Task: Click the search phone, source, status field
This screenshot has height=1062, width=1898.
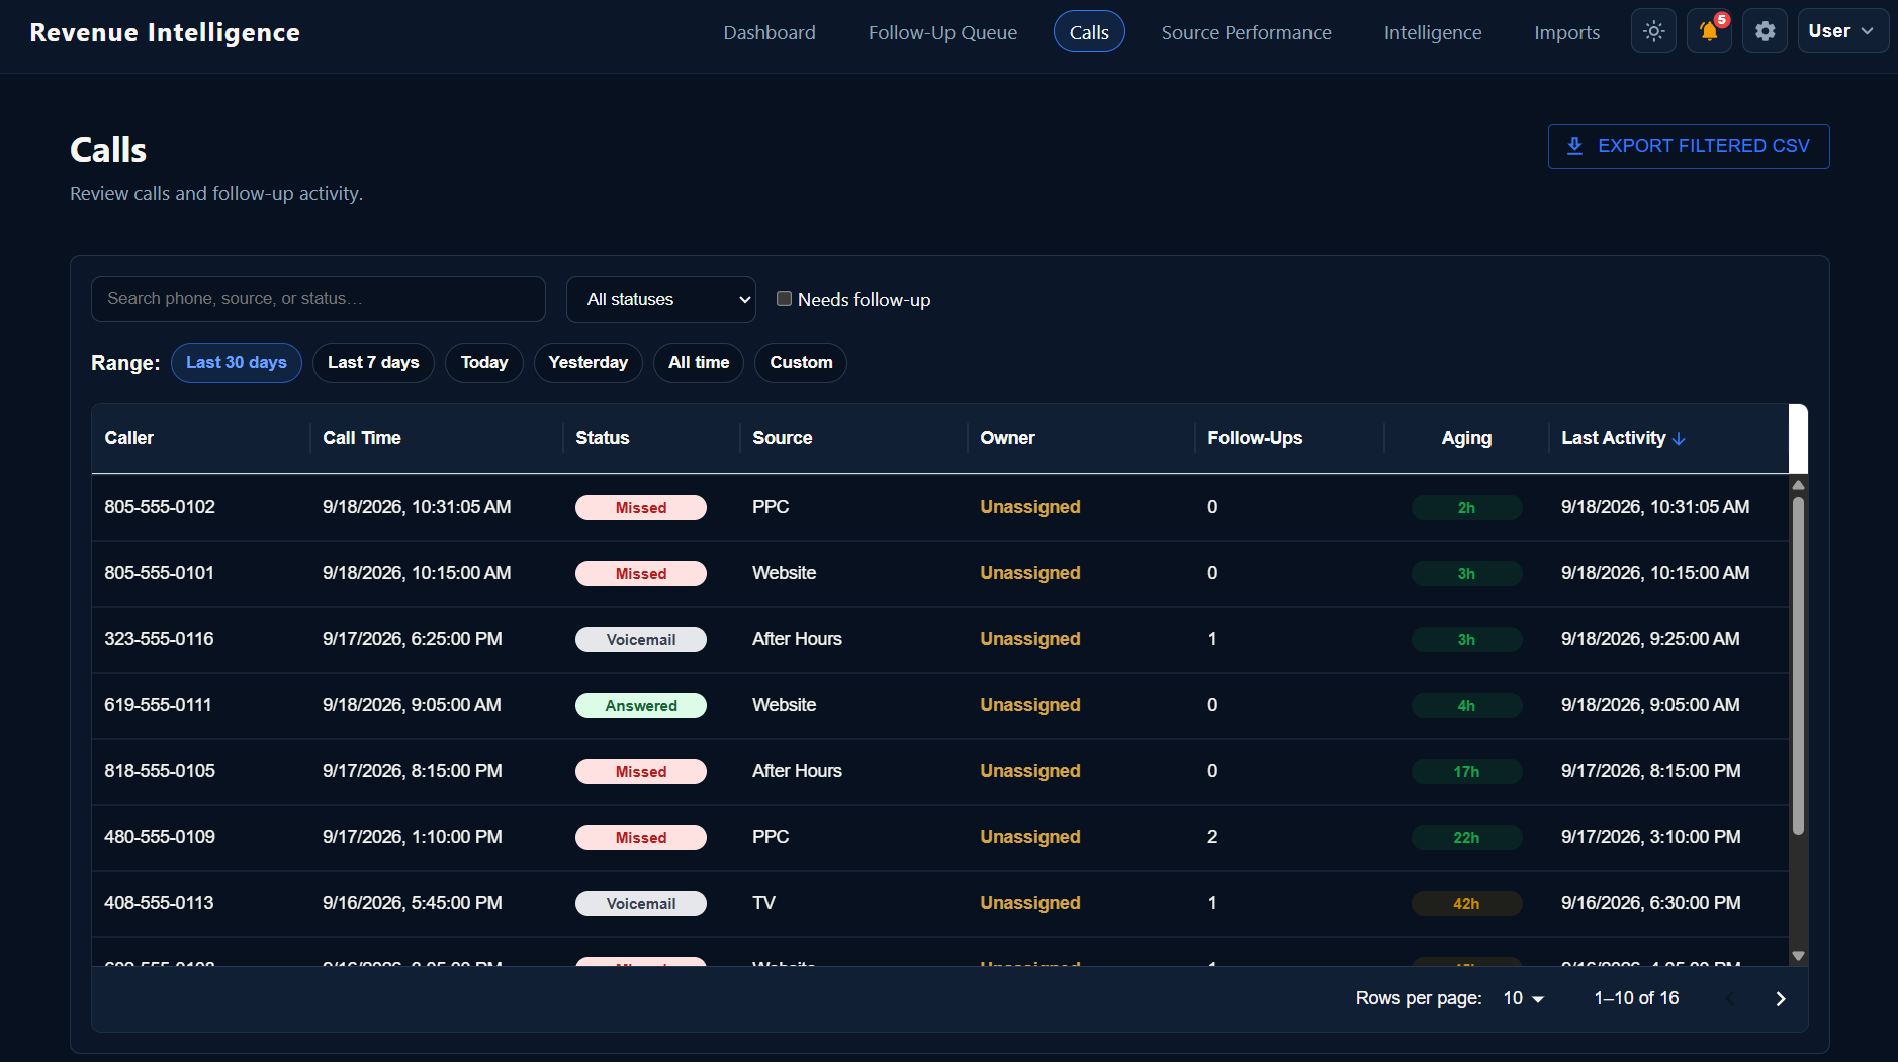Action: pos(318,299)
